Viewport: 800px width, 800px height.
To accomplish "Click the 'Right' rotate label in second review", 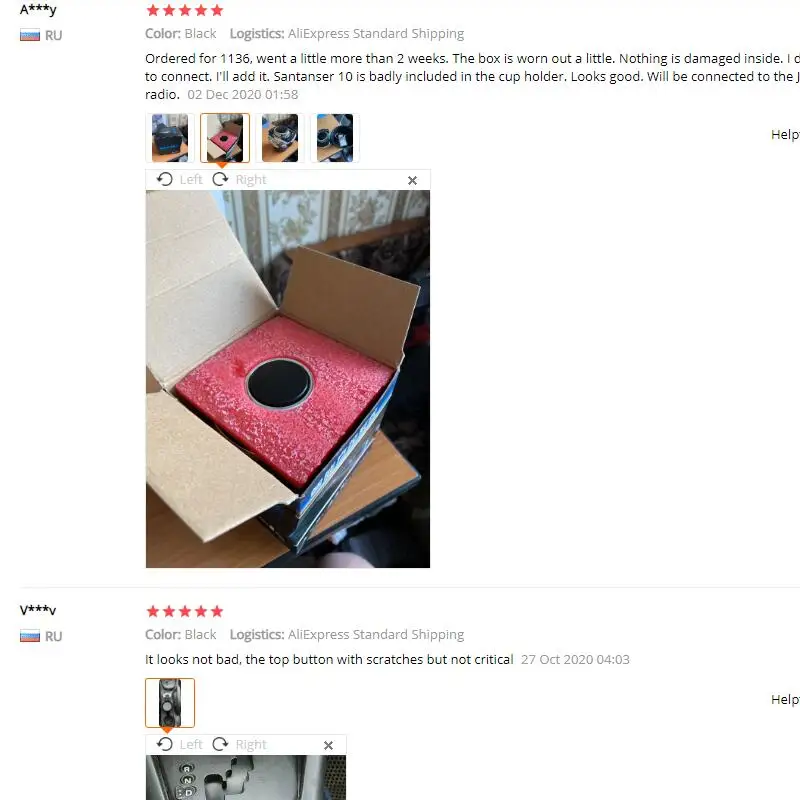I will (251, 744).
